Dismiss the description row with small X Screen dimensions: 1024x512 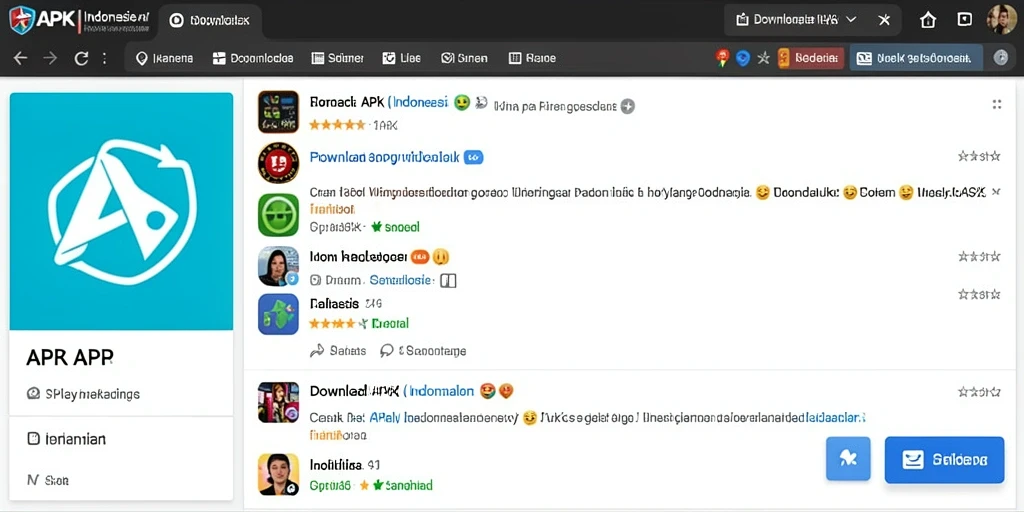click(996, 192)
